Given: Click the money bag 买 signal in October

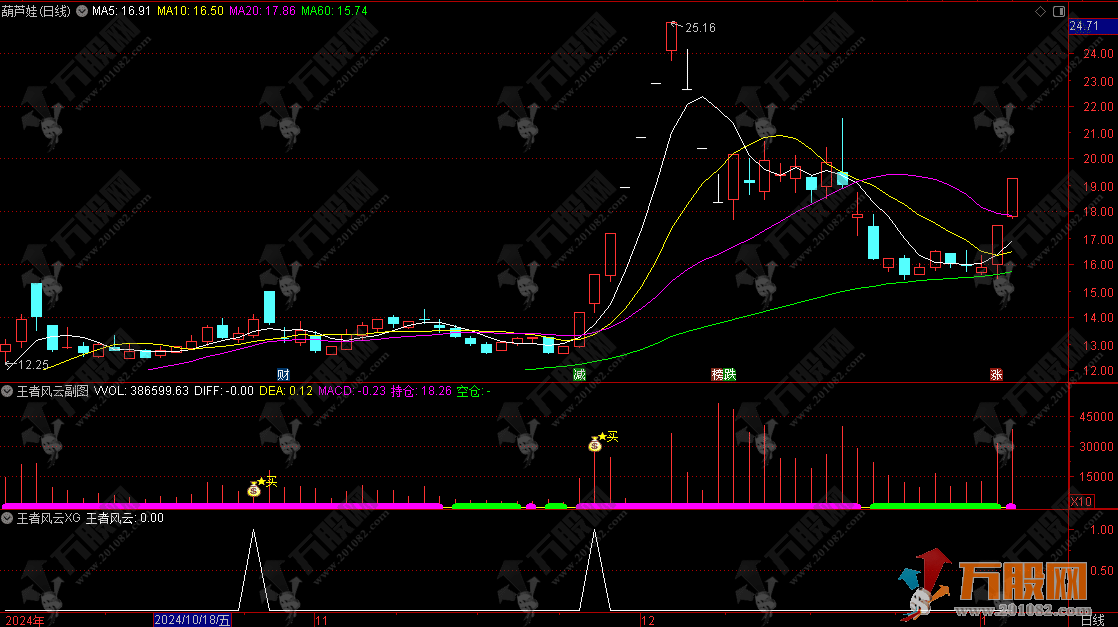Looking at the screenshot, I should pos(254,490).
